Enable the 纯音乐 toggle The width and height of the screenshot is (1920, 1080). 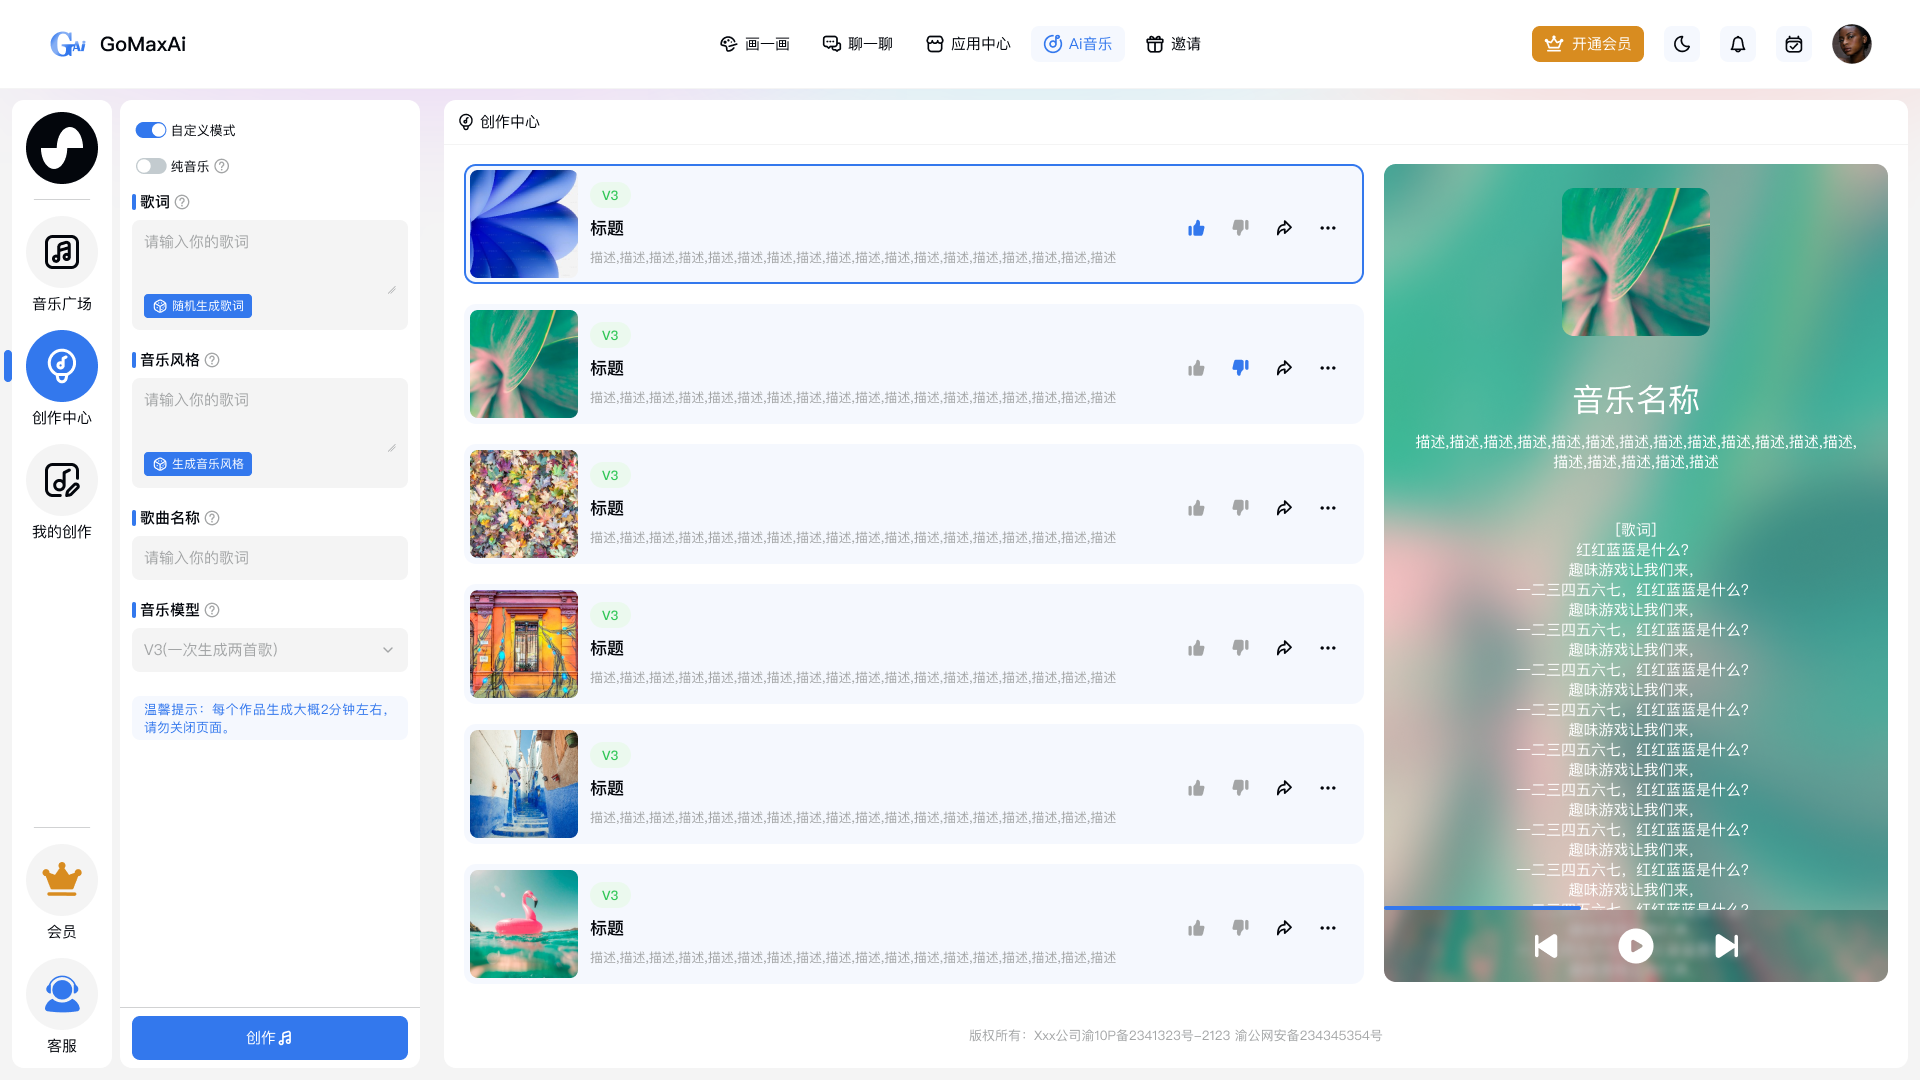151,166
